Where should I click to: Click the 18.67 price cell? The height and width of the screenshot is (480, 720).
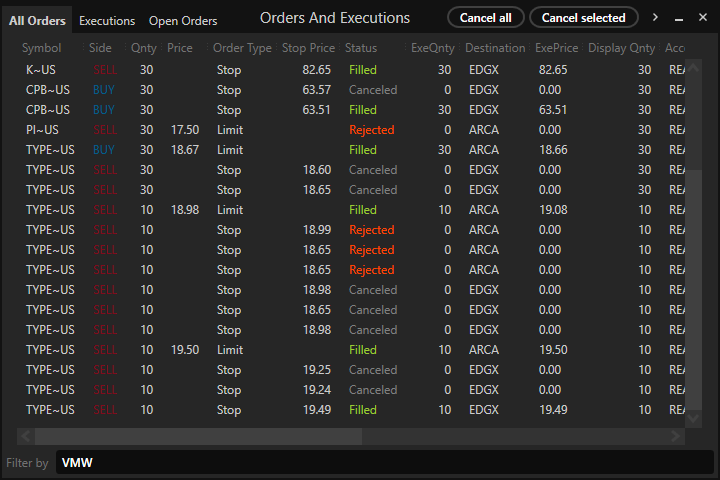click(x=185, y=150)
